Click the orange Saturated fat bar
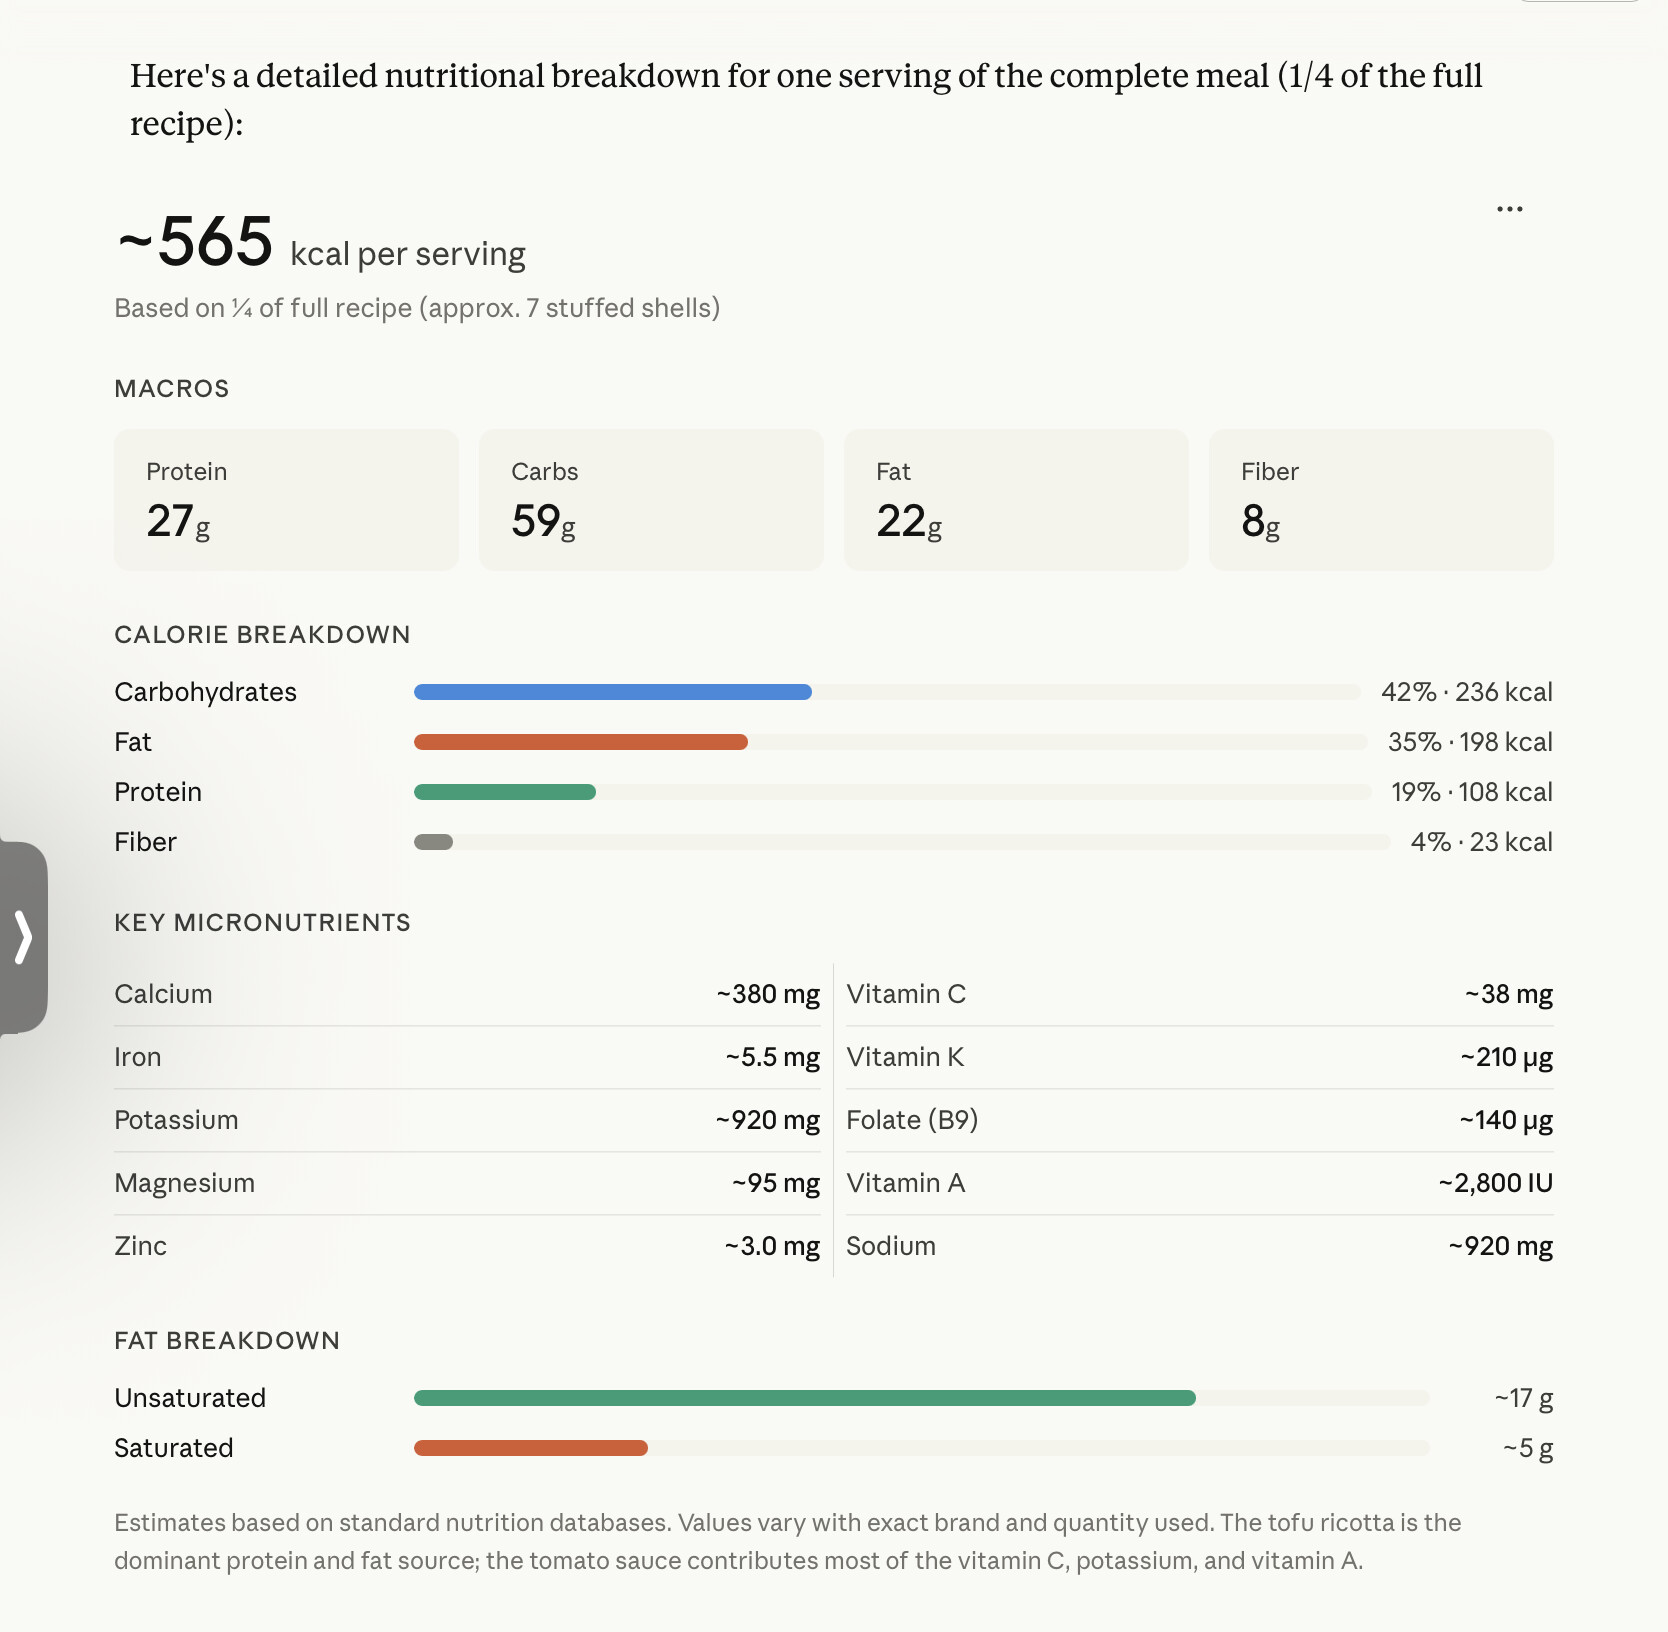 pos(530,1448)
